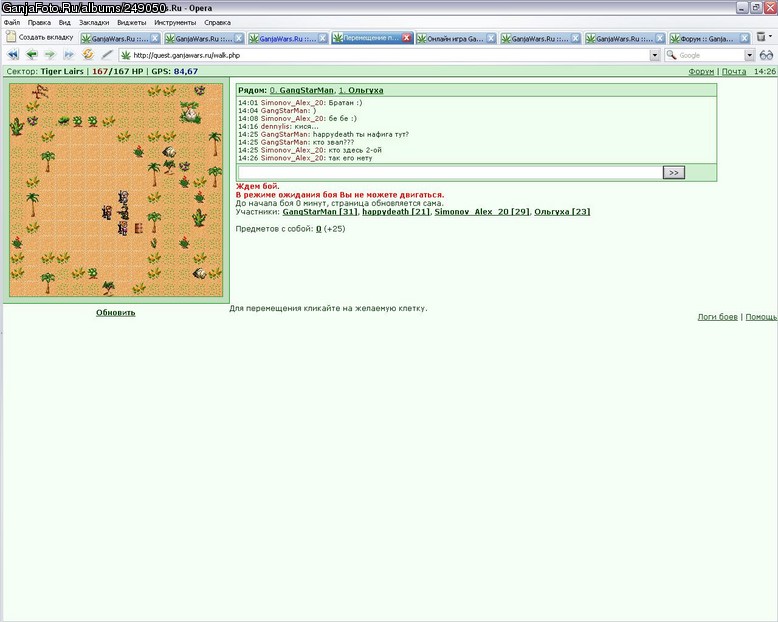Viewport: 778px width, 622px height.
Task: Click the 'Ждем бой.' red status text
Action: pos(258,187)
